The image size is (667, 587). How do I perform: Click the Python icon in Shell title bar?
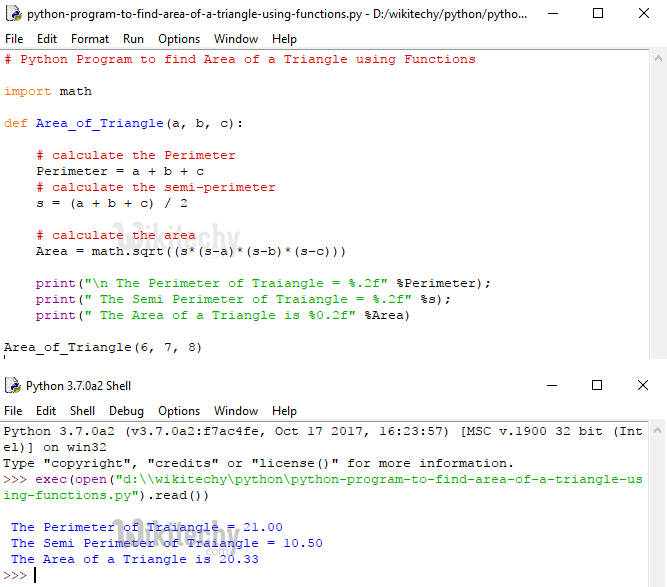(13, 386)
